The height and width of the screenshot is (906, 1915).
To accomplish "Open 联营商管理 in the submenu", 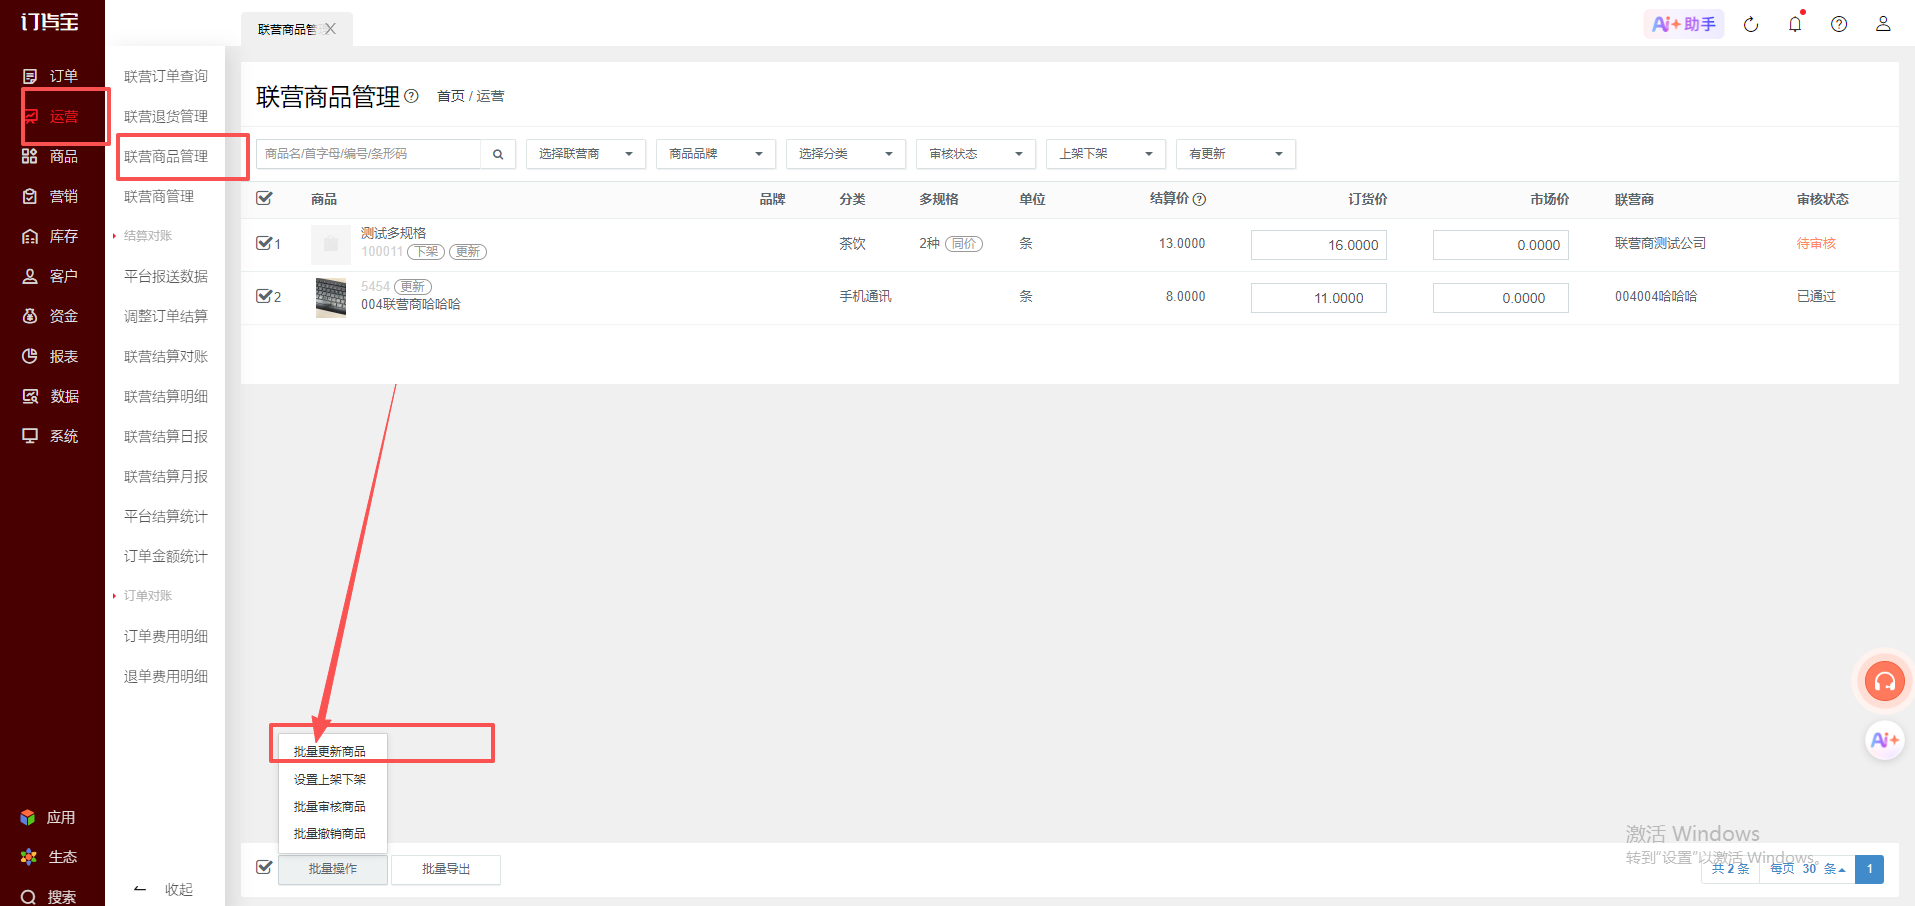I will tap(159, 196).
